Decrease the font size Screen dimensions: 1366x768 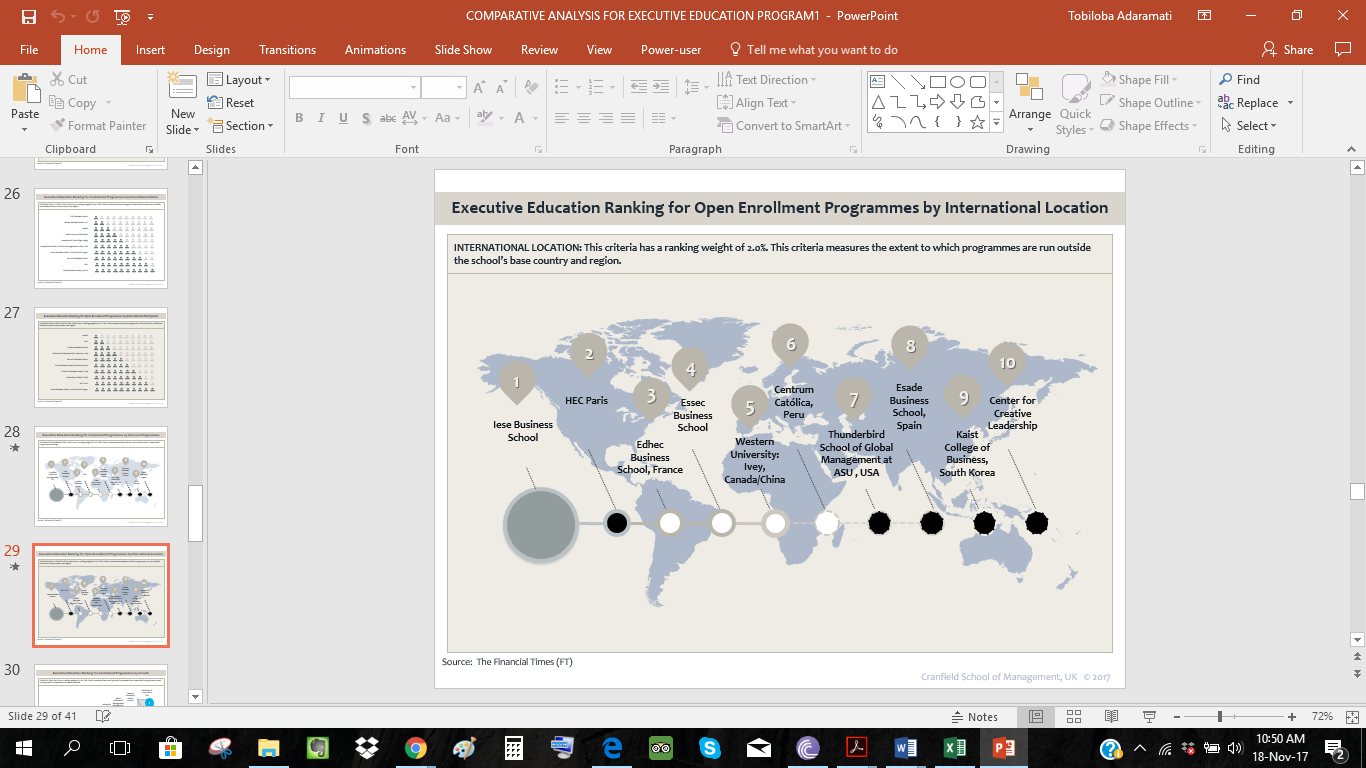pos(503,88)
